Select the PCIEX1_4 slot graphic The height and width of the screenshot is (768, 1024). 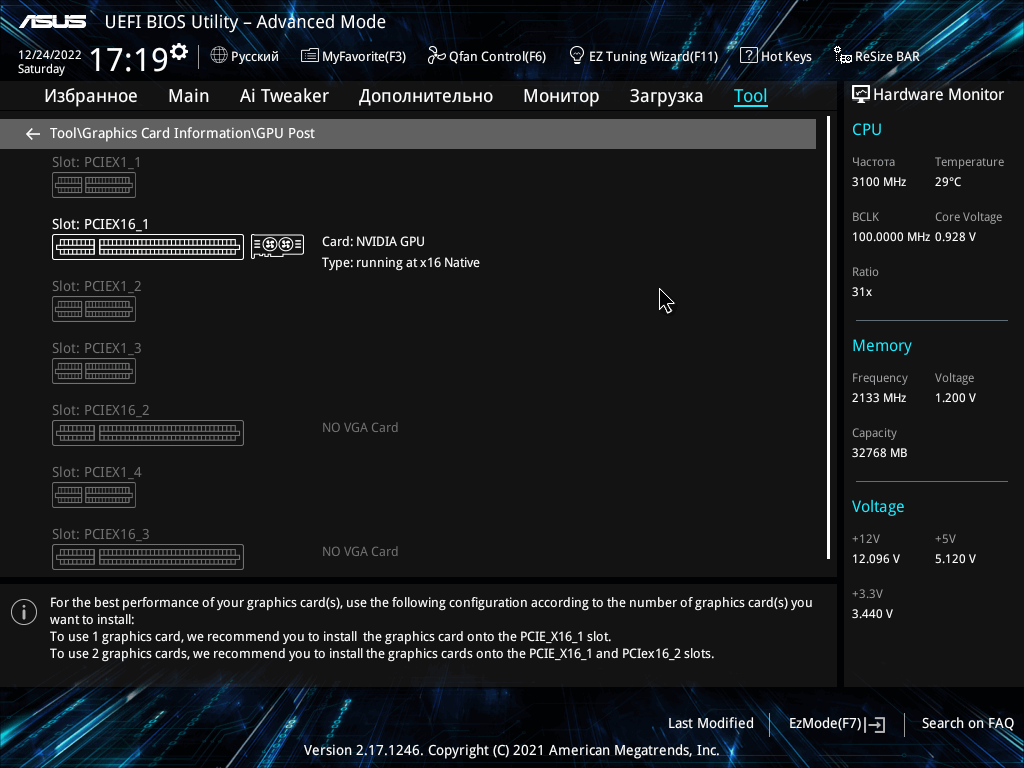94,495
